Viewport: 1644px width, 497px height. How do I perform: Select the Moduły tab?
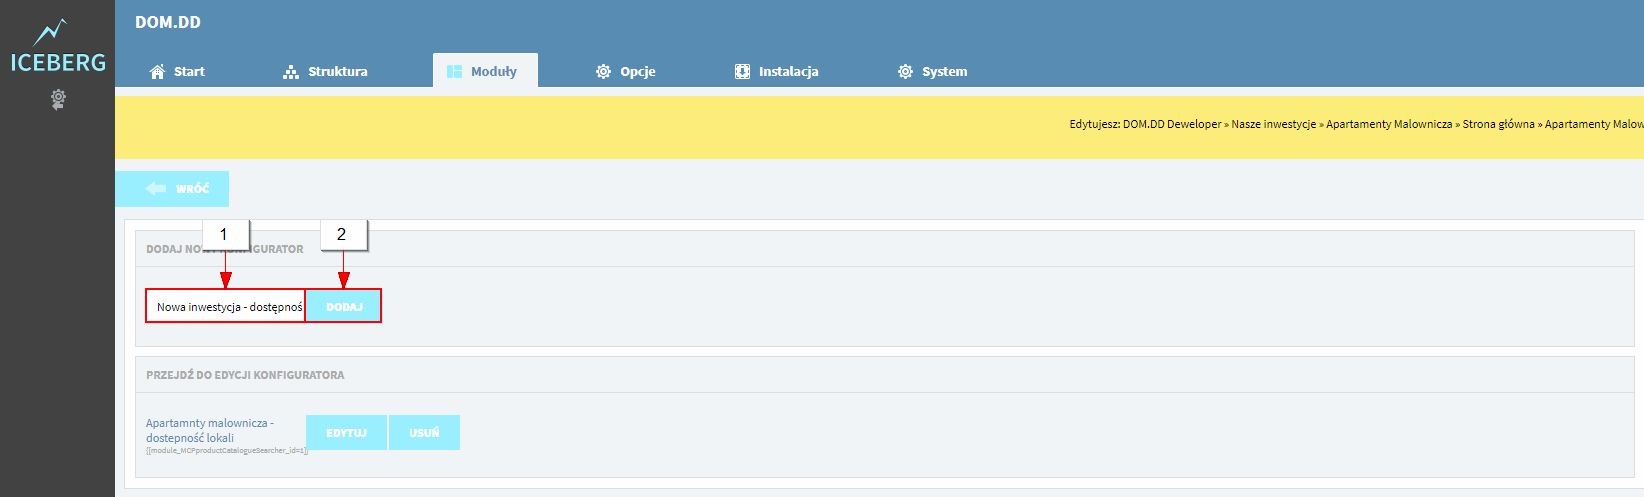coord(485,71)
